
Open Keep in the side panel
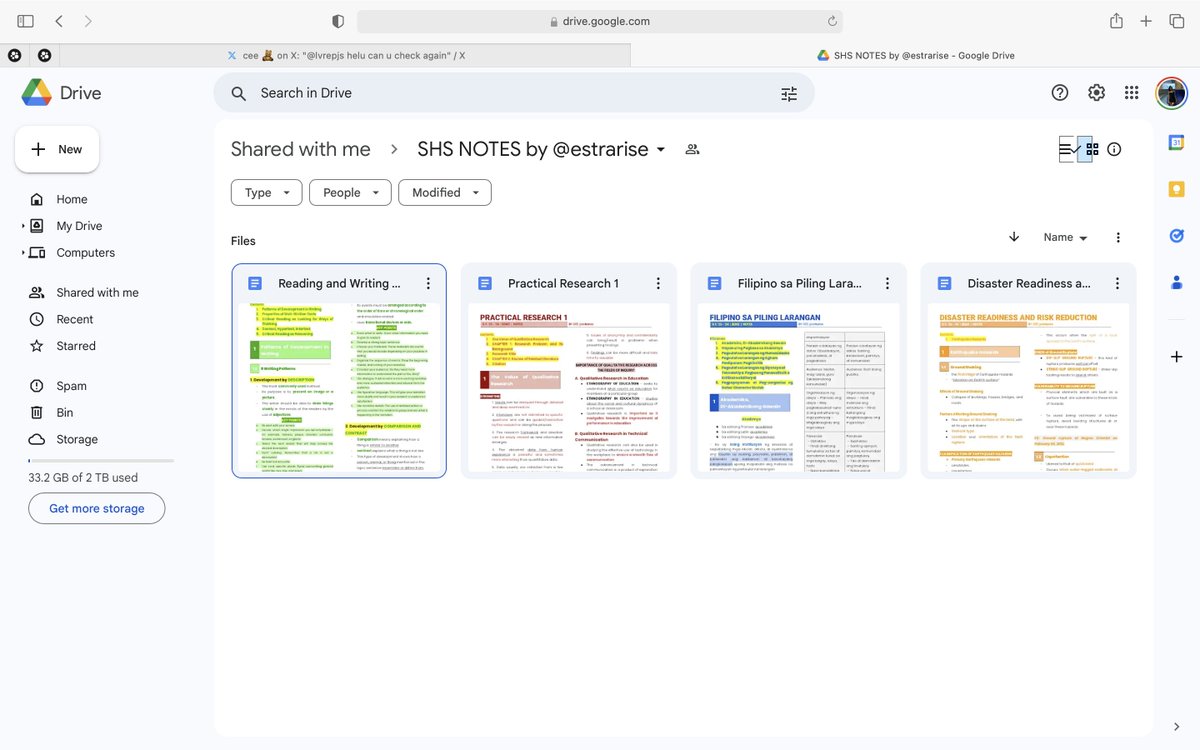(1177, 189)
